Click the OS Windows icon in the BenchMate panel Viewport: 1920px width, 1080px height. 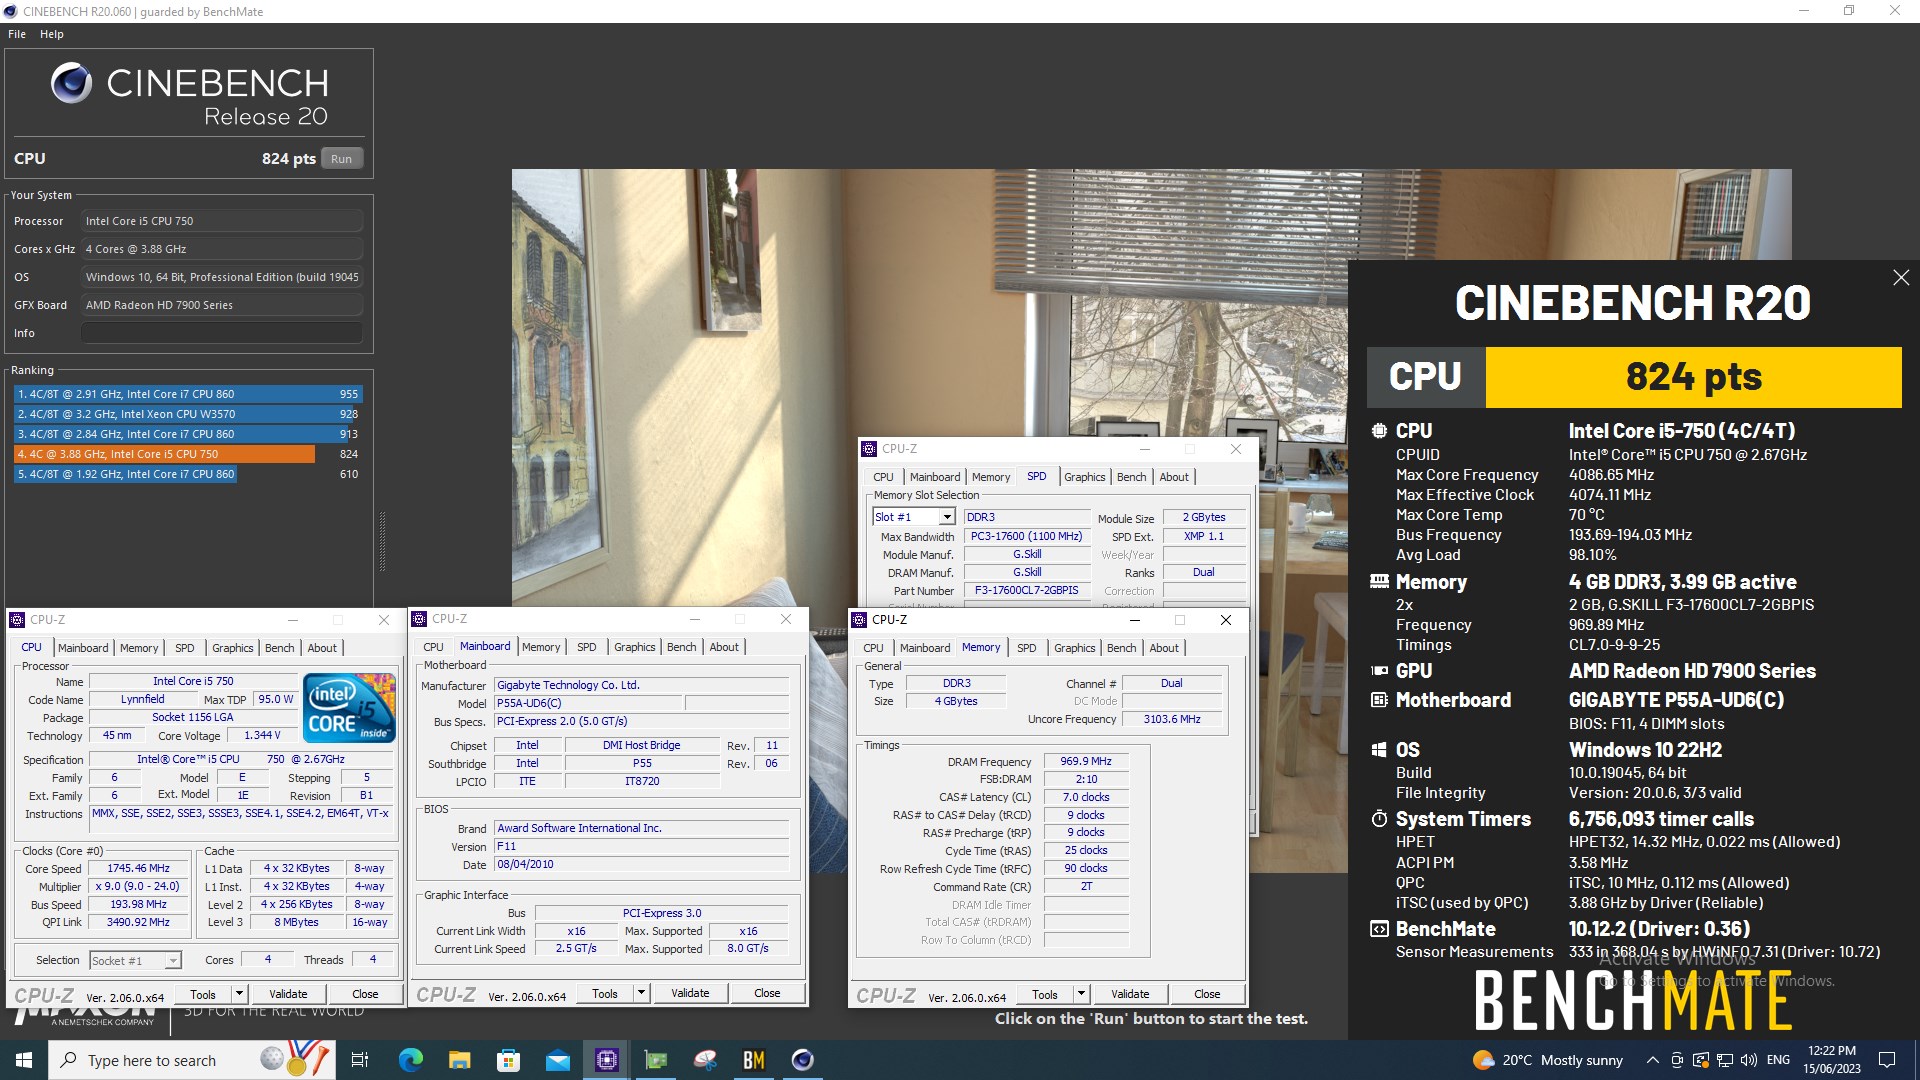point(1379,750)
